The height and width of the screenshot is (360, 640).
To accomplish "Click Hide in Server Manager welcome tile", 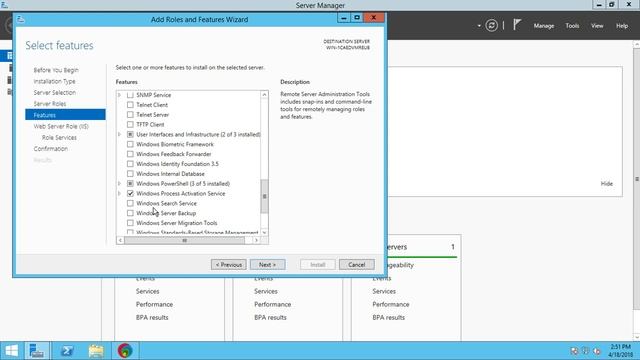I will pos(607,184).
